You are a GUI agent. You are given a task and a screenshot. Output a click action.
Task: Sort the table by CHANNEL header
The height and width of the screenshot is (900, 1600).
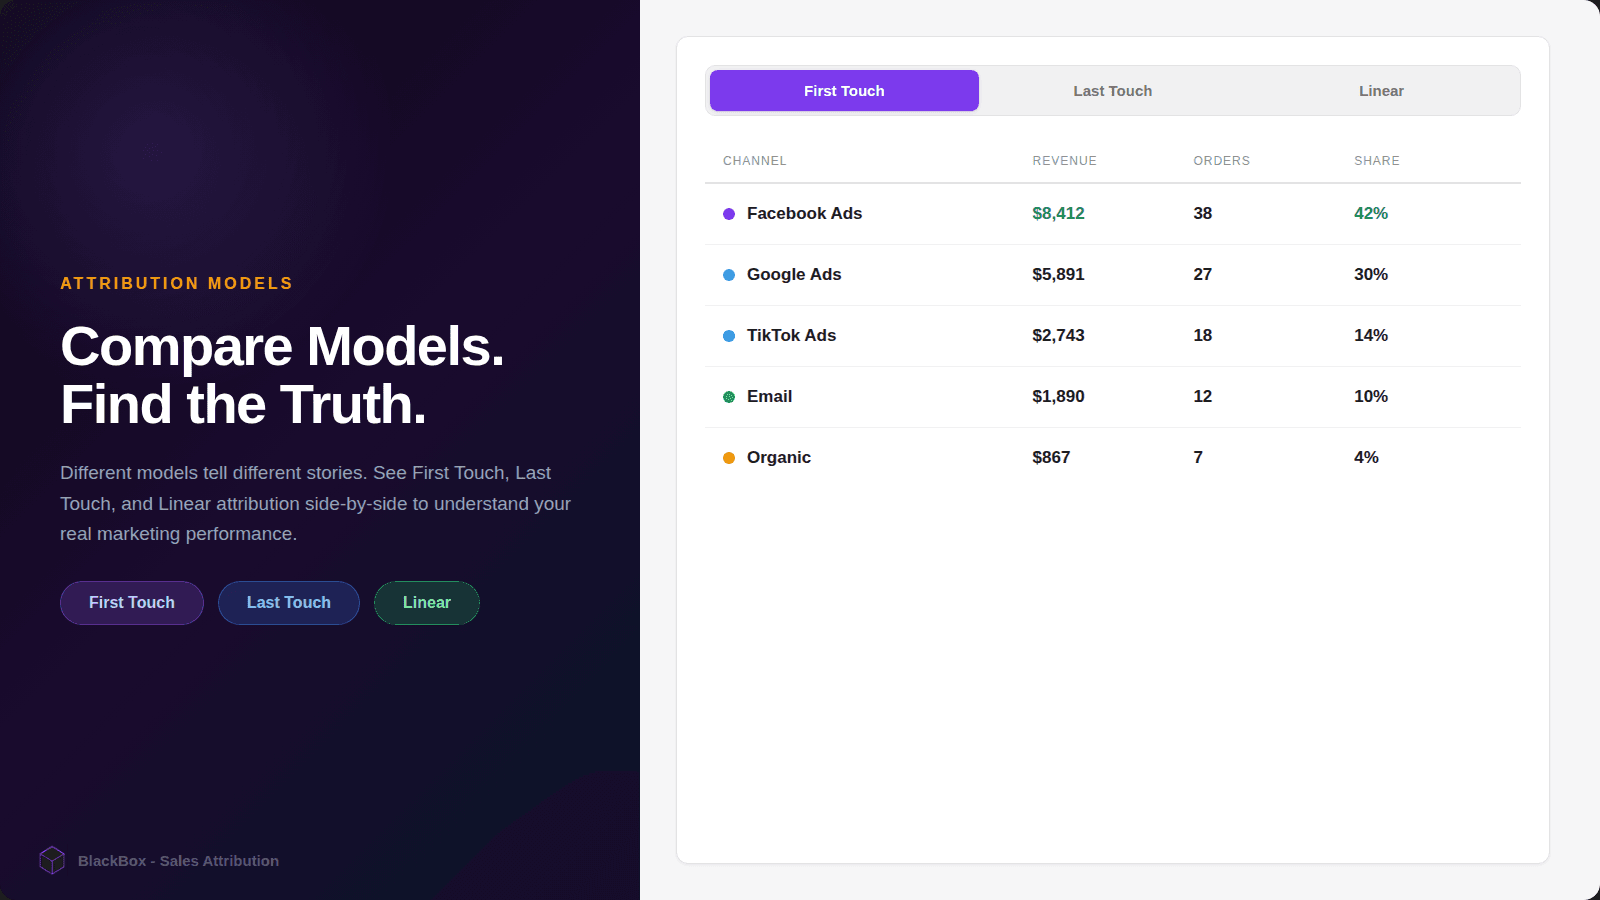click(755, 160)
